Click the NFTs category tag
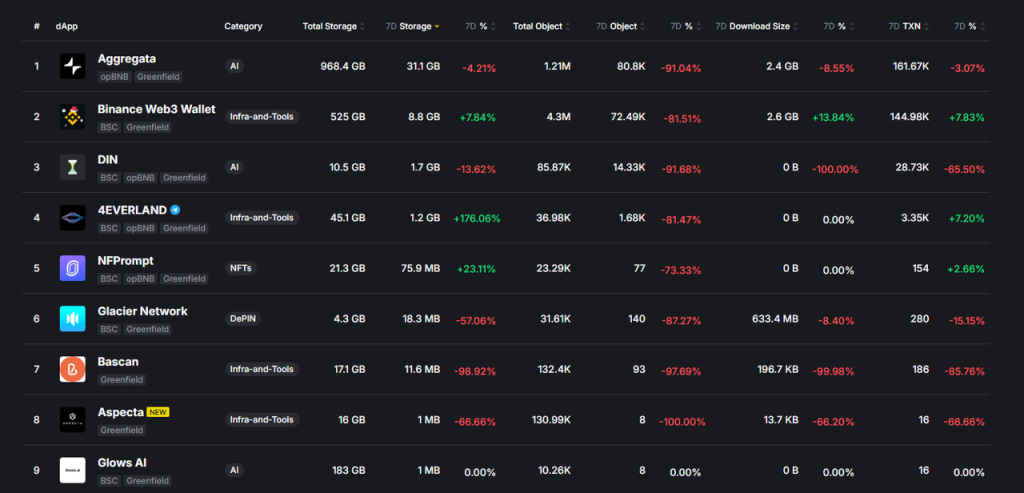1024x493 pixels. coord(238,268)
